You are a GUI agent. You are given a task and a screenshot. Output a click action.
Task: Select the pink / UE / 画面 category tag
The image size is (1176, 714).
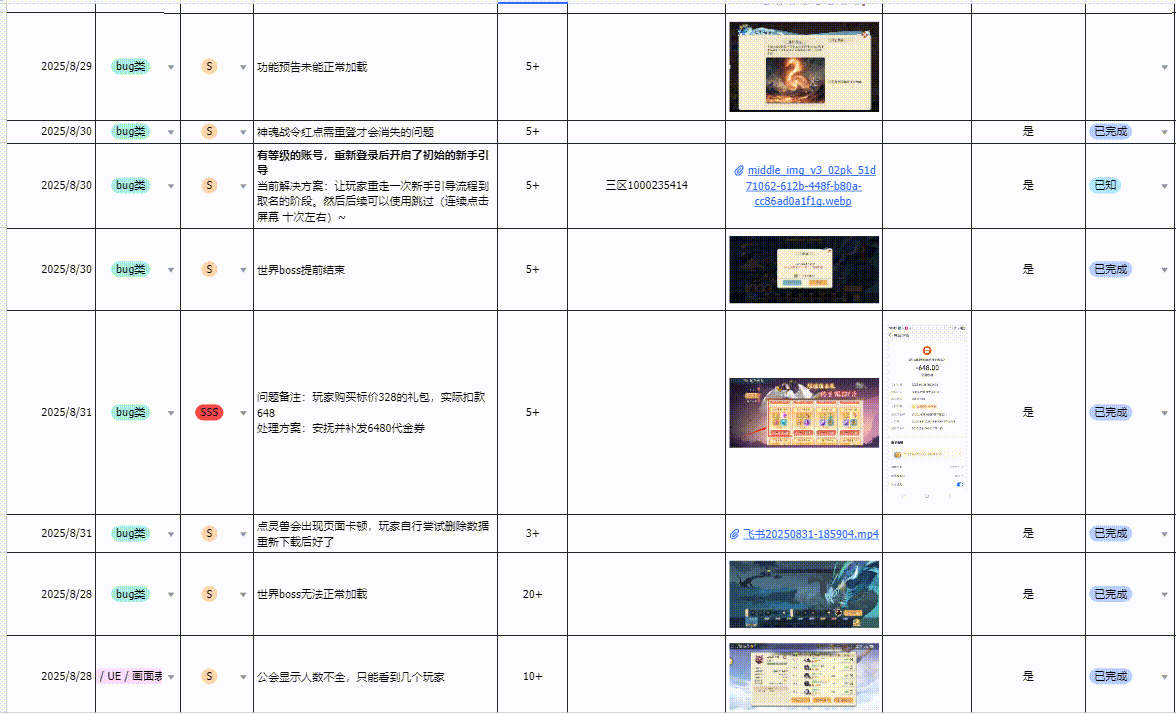130,676
